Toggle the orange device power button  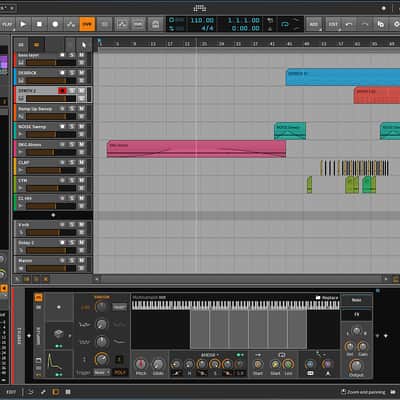[x=39, y=297]
